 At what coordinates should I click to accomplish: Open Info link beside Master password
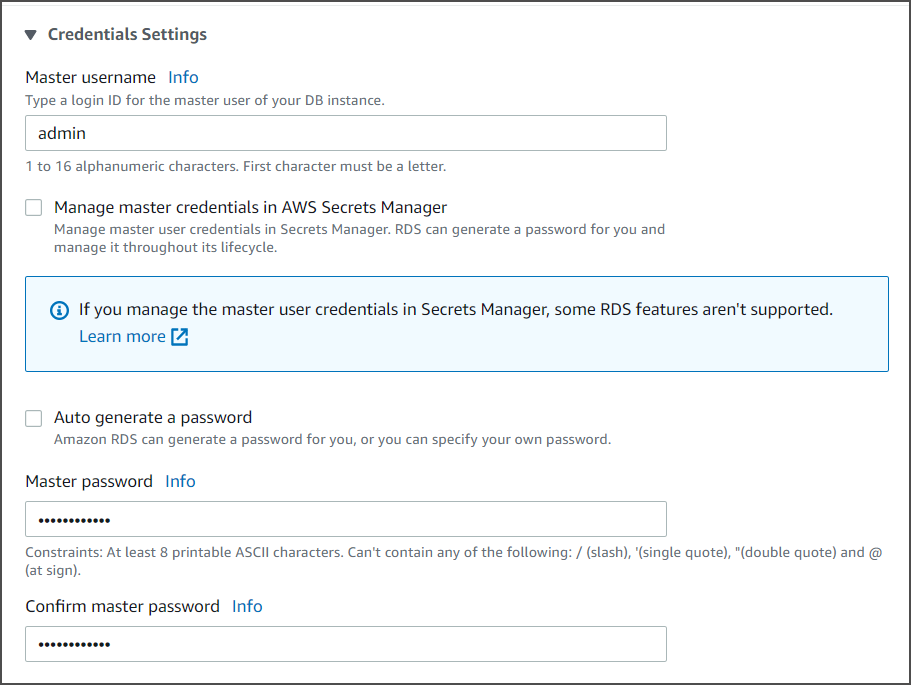tap(180, 481)
